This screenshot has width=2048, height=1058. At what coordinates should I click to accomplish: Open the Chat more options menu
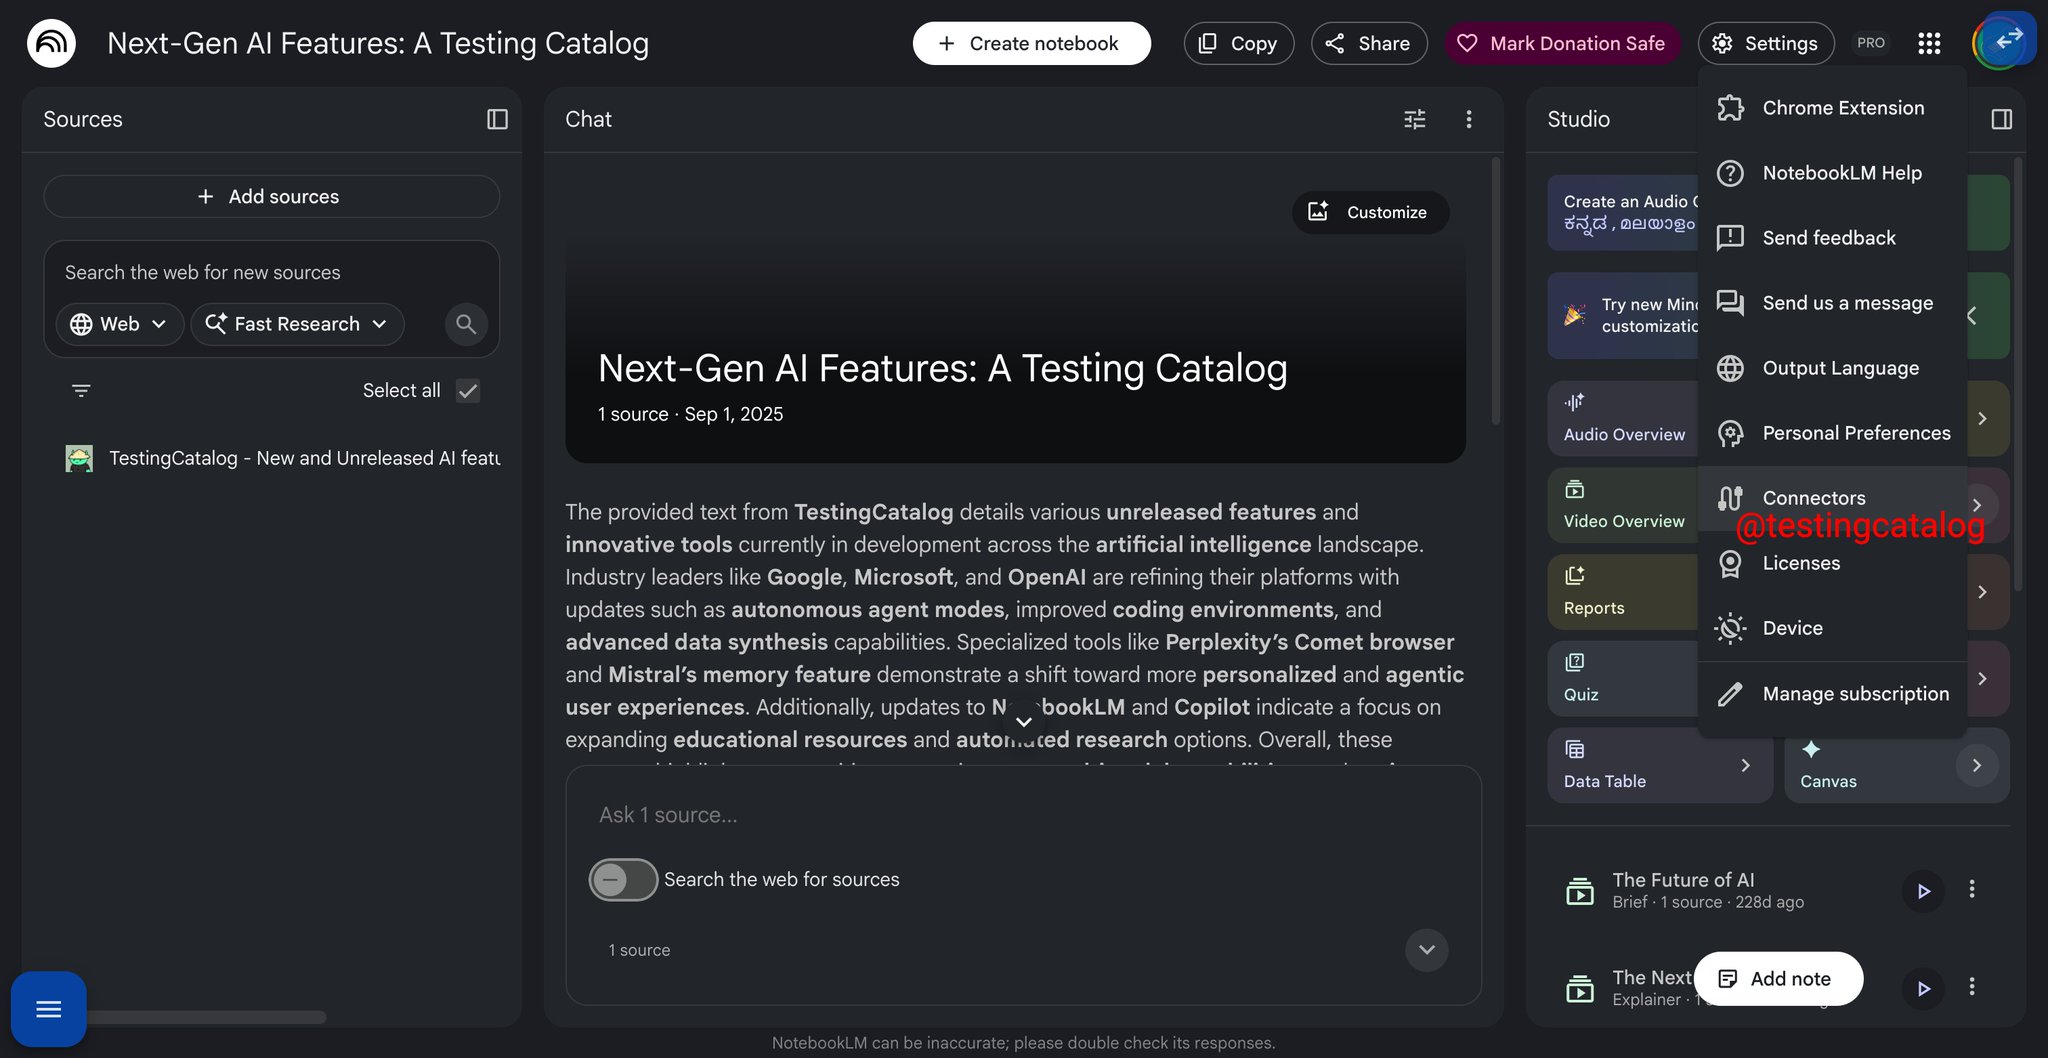tap(1468, 119)
